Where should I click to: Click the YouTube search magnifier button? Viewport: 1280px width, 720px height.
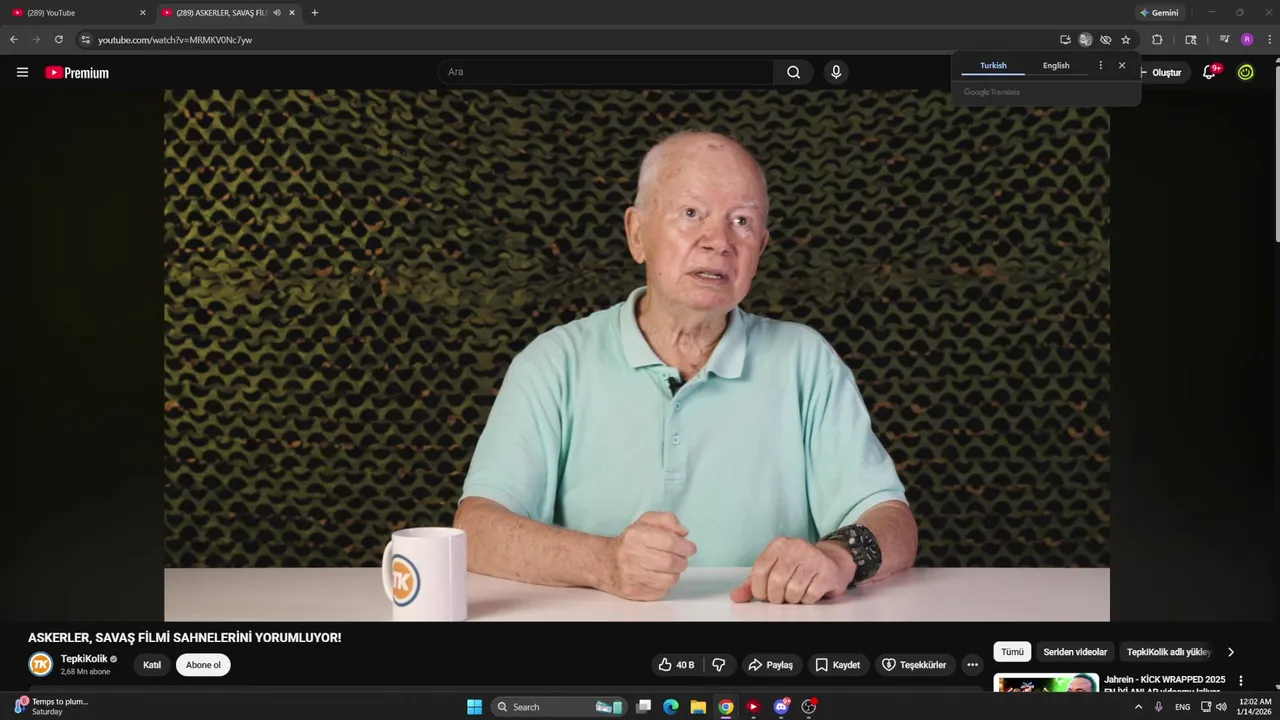pos(793,72)
